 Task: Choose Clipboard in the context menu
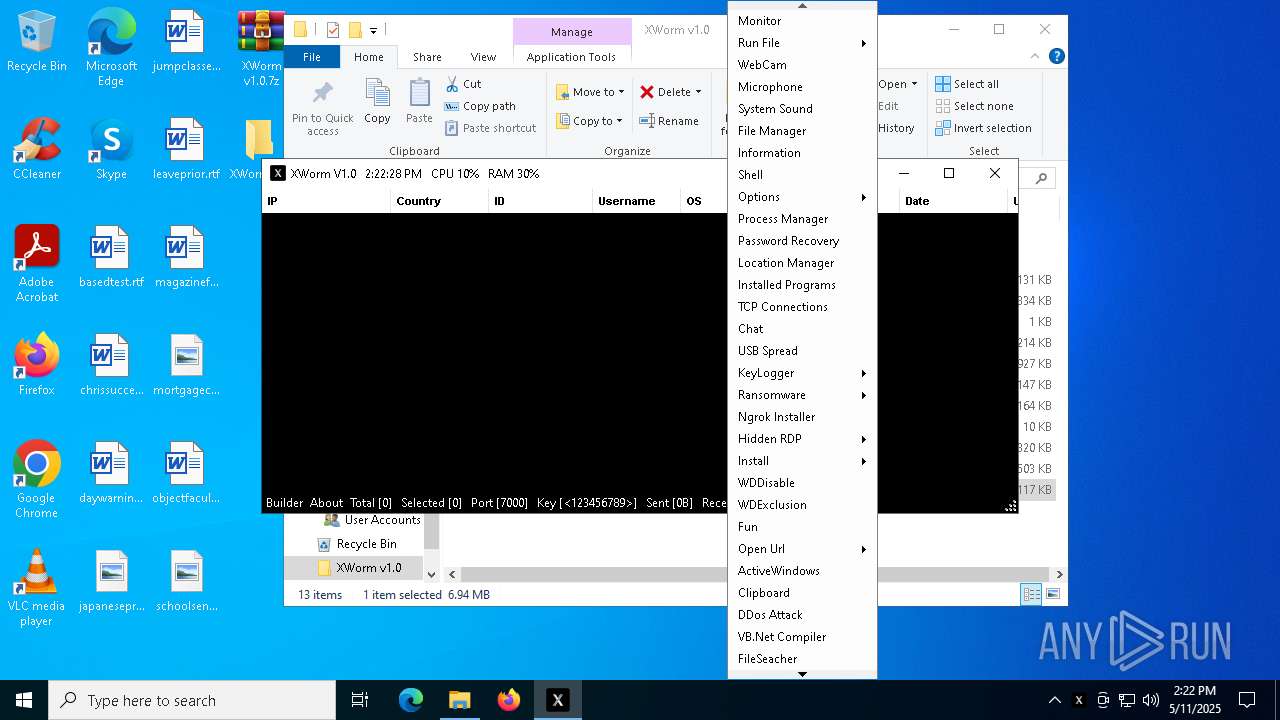coord(802,593)
